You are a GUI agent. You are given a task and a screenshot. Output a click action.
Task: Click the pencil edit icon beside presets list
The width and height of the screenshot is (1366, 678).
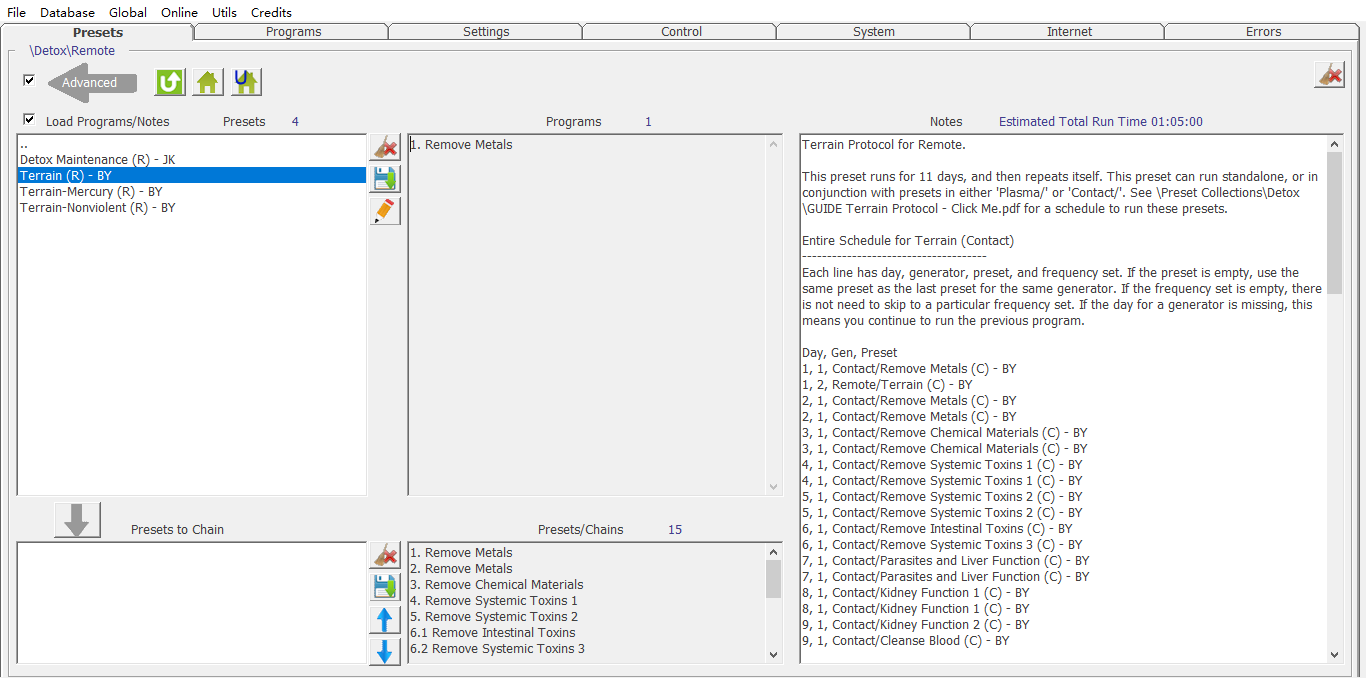coord(385,211)
